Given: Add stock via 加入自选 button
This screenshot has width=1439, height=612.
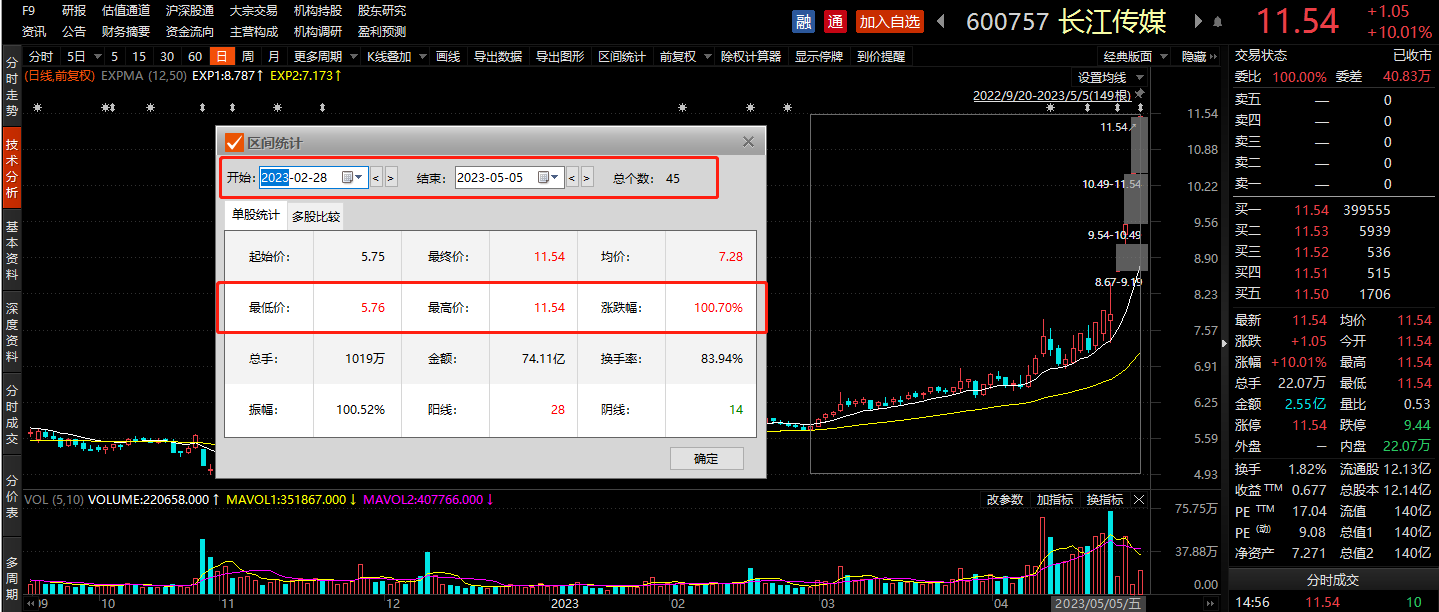Looking at the screenshot, I should click(x=889, y=21).
